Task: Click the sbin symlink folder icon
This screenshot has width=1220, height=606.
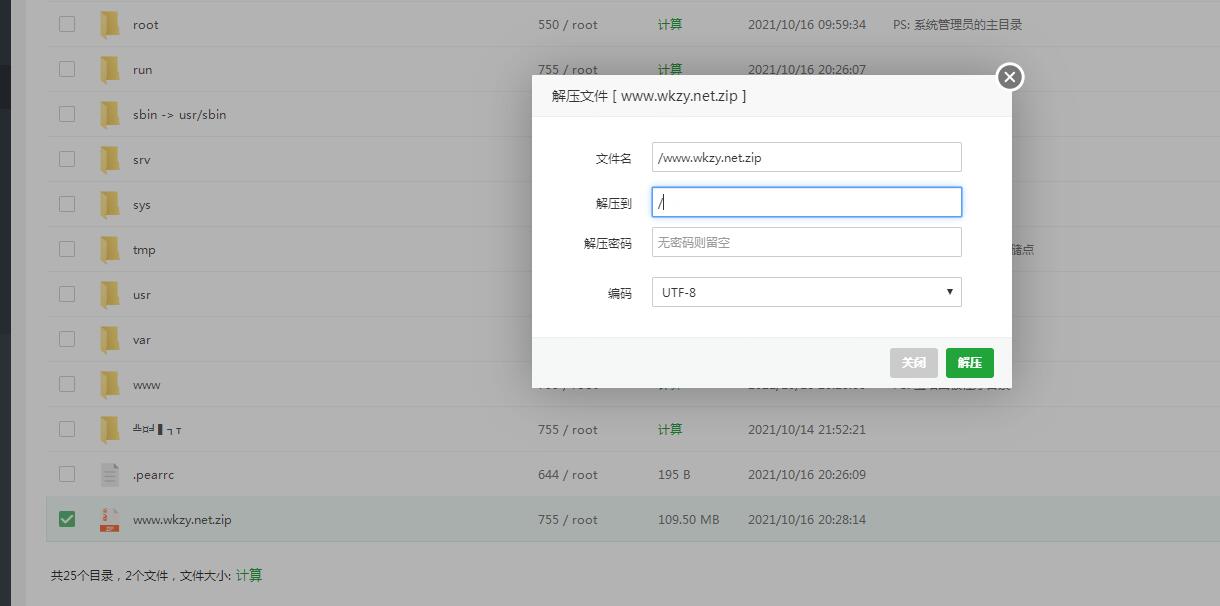Action: pos(110,115)
